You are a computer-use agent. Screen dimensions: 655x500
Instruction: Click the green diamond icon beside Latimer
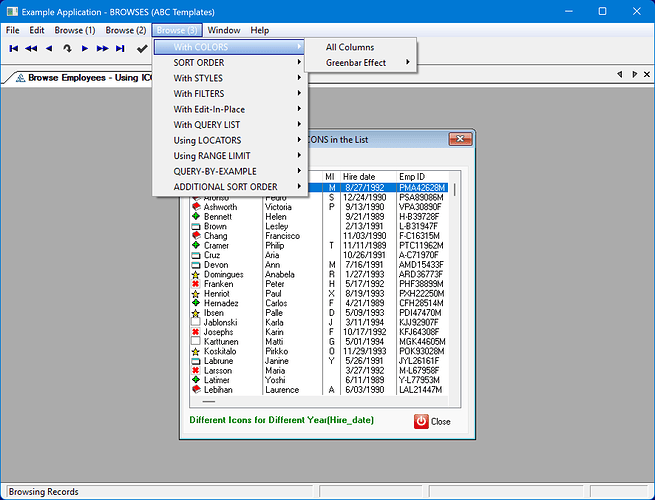[x=196, y=380]
